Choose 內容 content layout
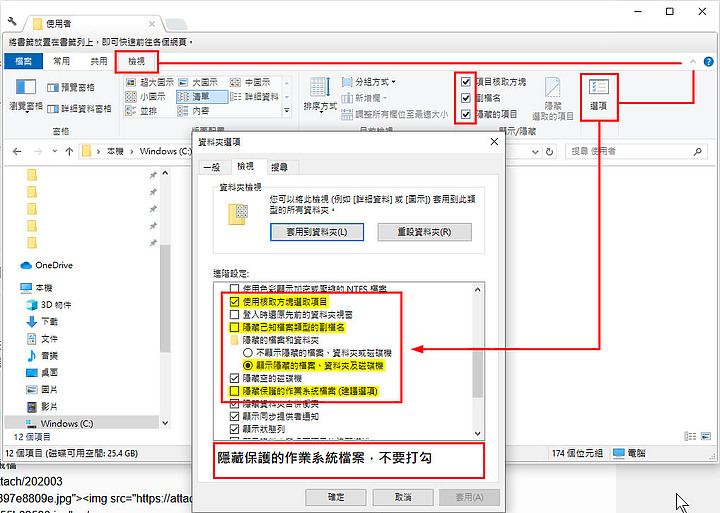 coord(194,111)
